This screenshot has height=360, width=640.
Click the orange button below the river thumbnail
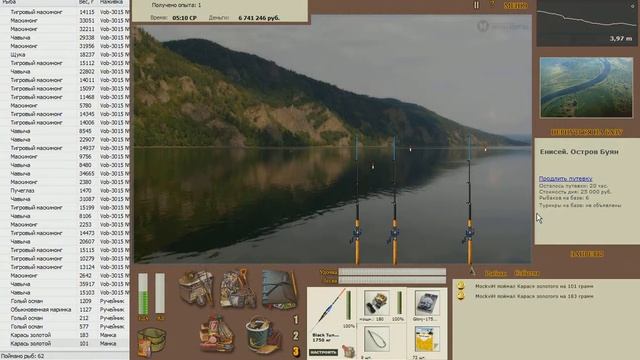pos(587,132)
